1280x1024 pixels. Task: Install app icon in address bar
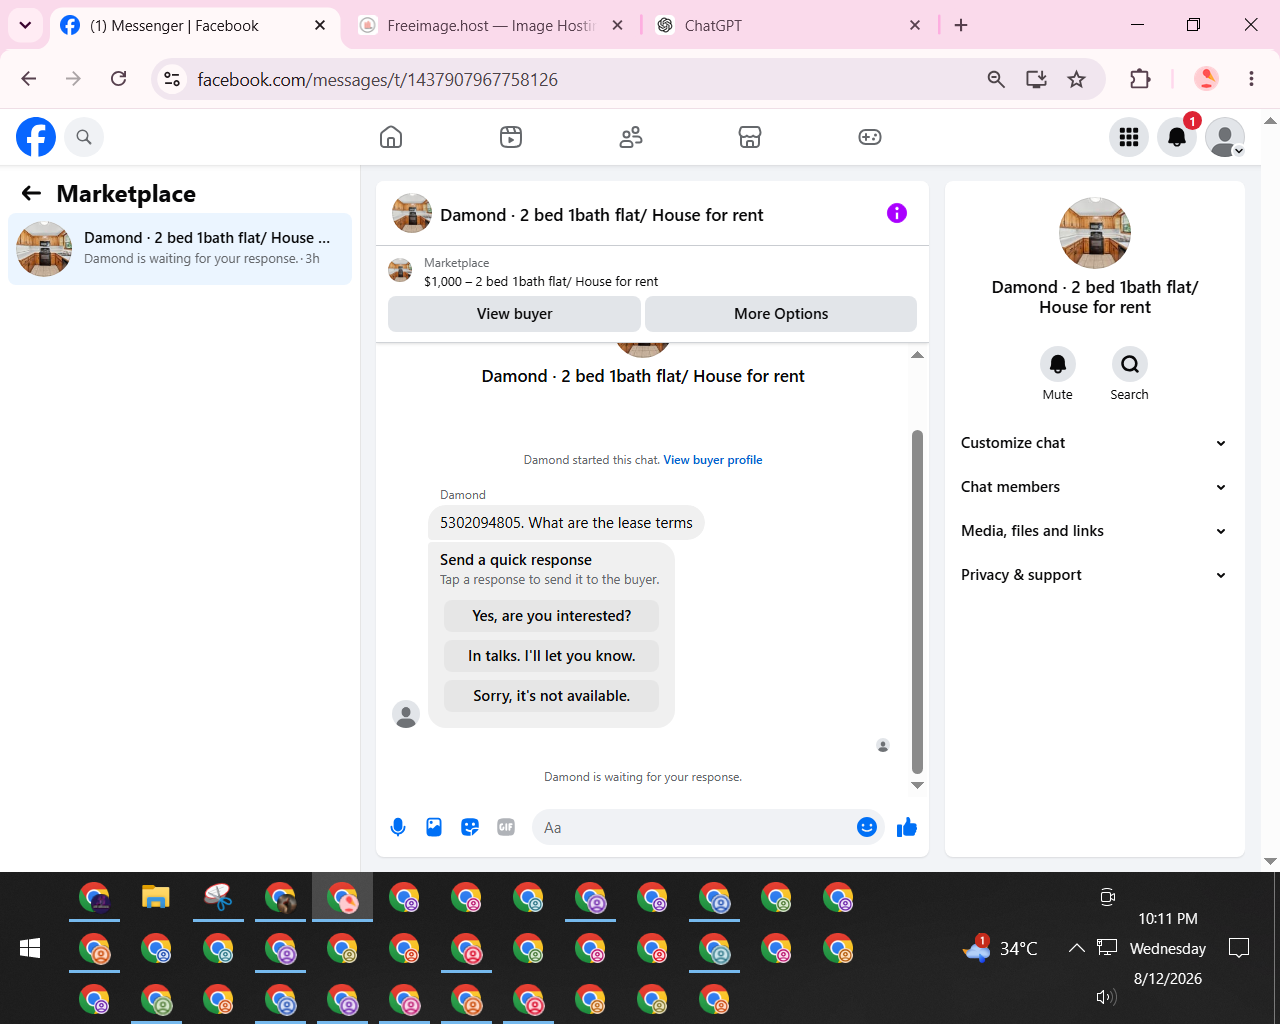pyautogui.click(x=1037, y=79)
